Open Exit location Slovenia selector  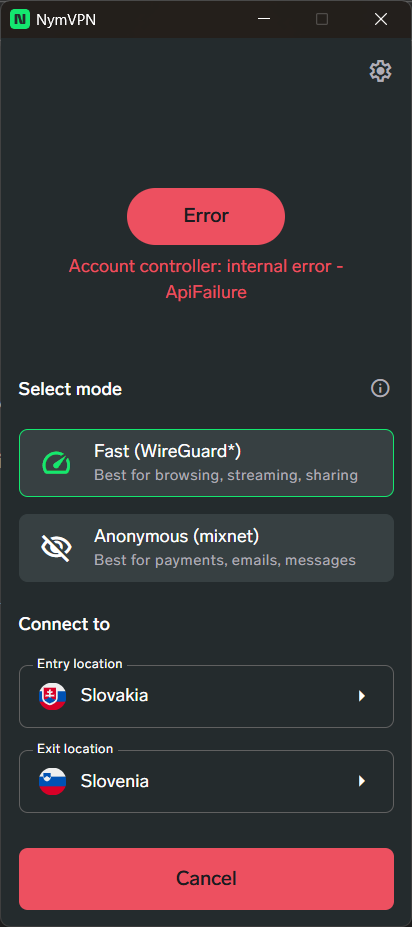[x=206, y=781]
